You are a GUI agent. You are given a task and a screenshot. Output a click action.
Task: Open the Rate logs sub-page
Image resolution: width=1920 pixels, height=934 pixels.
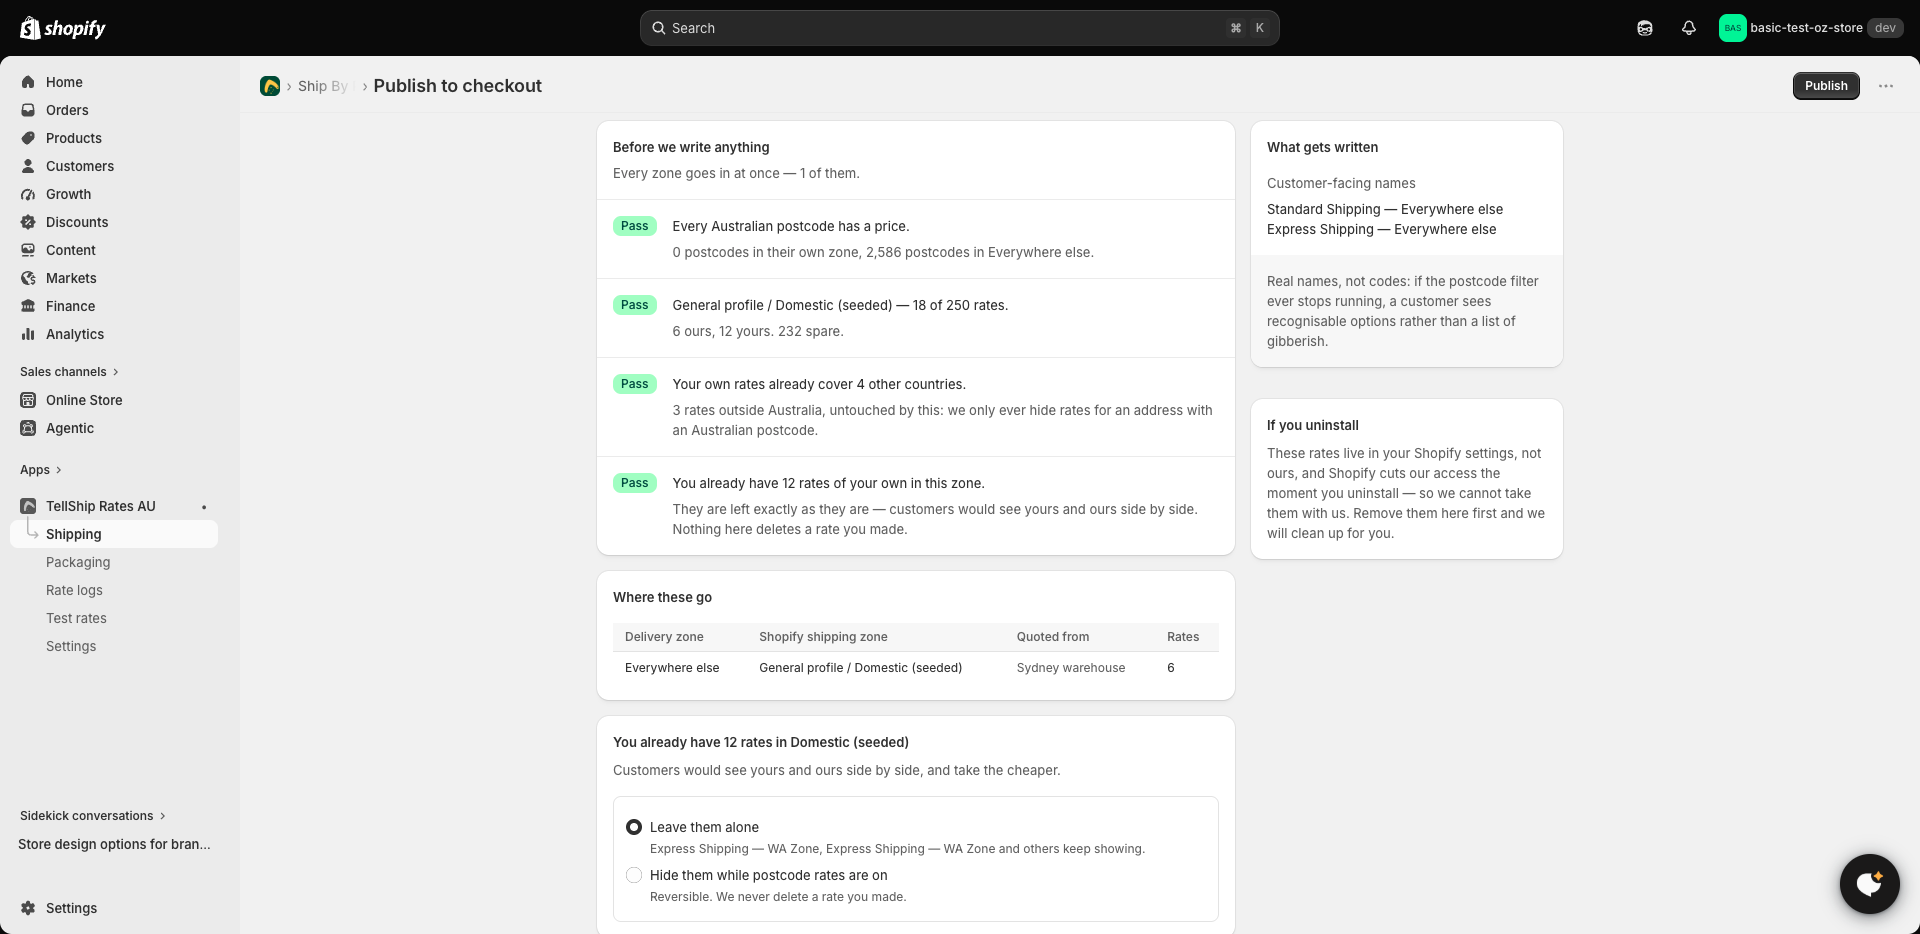click(x=74, y=590)
